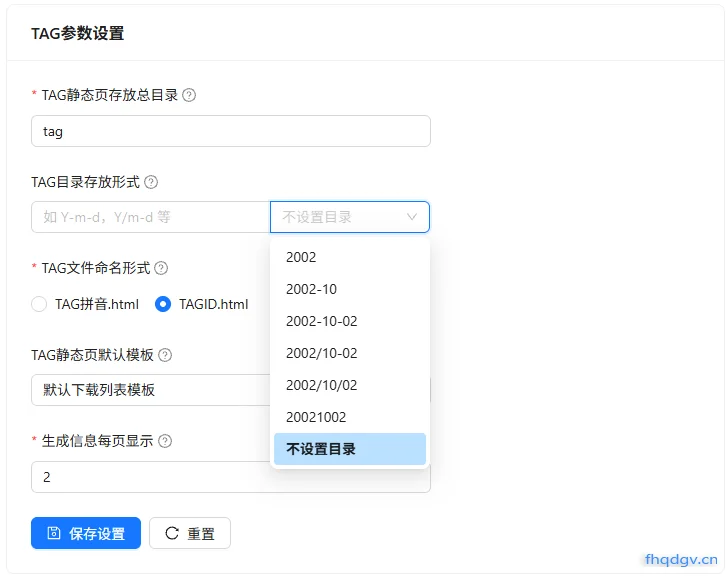Choose the 2002-10 directory format option
The height and width of the screenshot is (577, 727).
(350, 289)
